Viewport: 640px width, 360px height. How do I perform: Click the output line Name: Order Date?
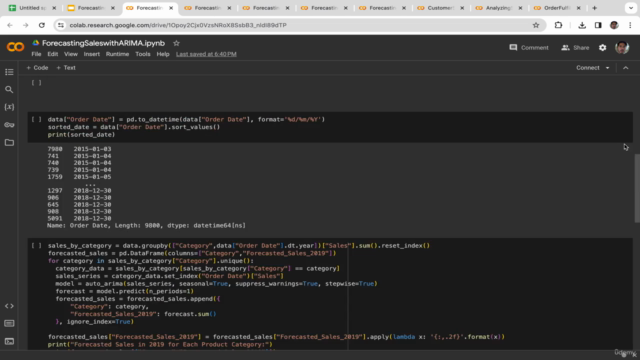click(146, 225)
